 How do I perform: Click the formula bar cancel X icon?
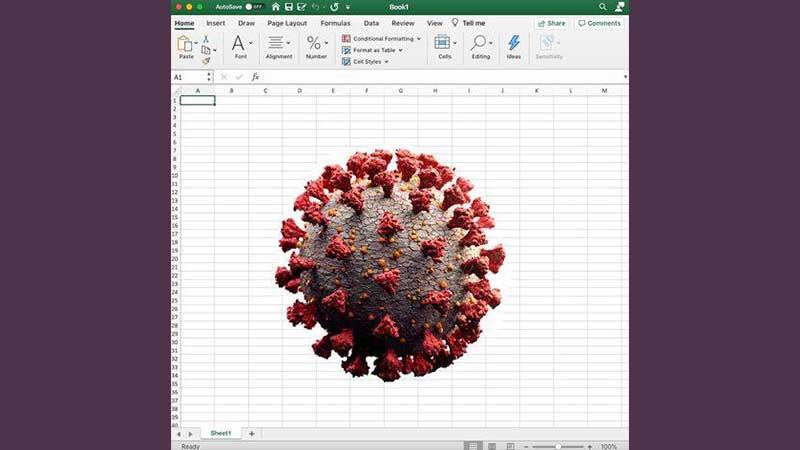point(223,77)
